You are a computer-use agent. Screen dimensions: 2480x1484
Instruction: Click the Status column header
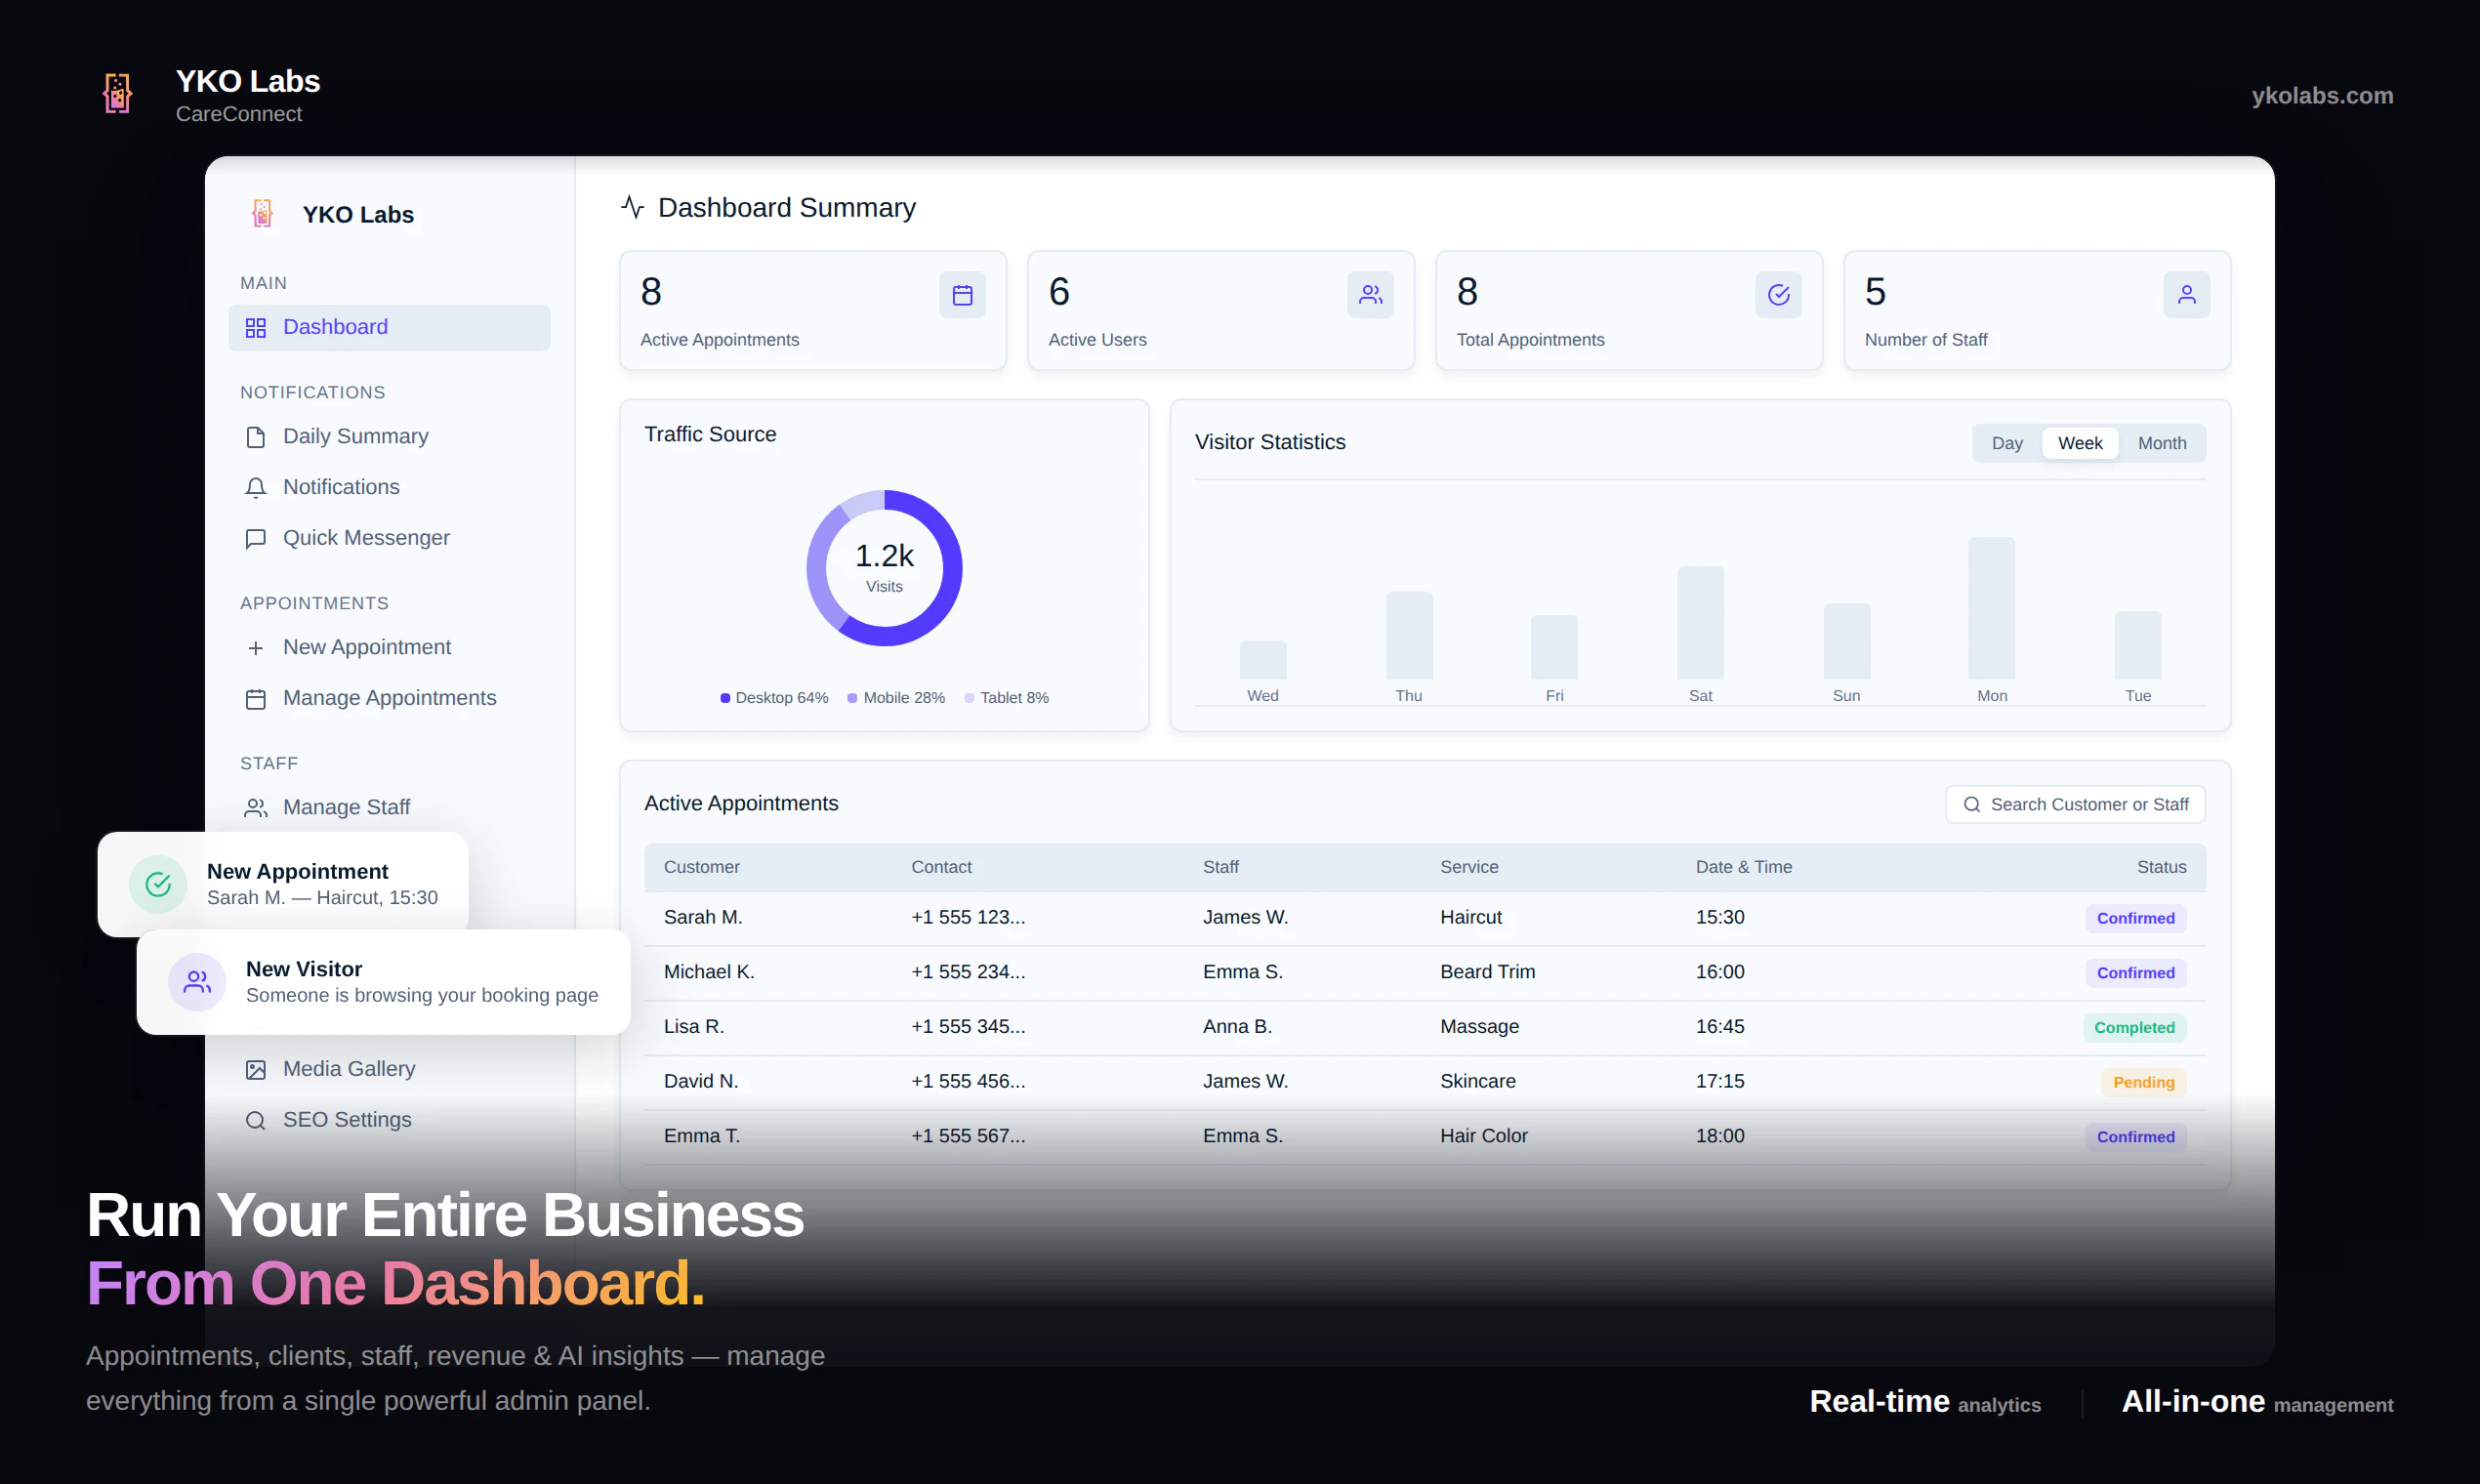[x=2161, y=868]
